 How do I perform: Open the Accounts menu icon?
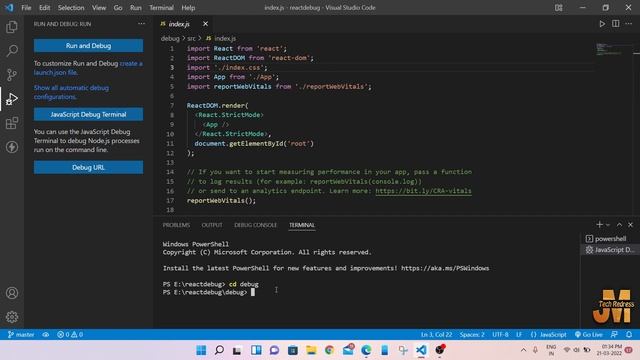pos(12,293)
